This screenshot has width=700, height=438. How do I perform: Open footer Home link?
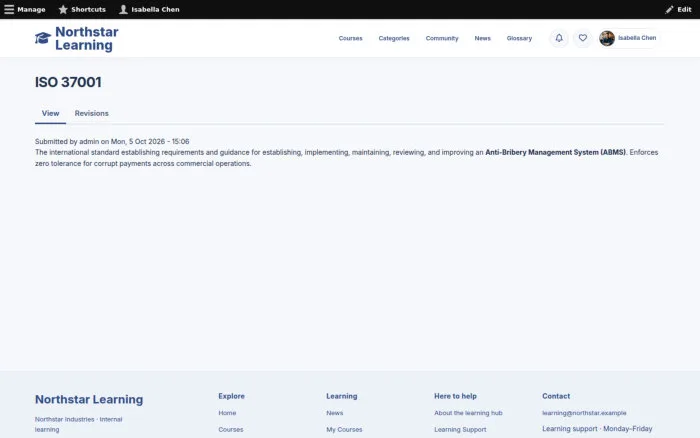pyautogui.click(x=227, y=413)
